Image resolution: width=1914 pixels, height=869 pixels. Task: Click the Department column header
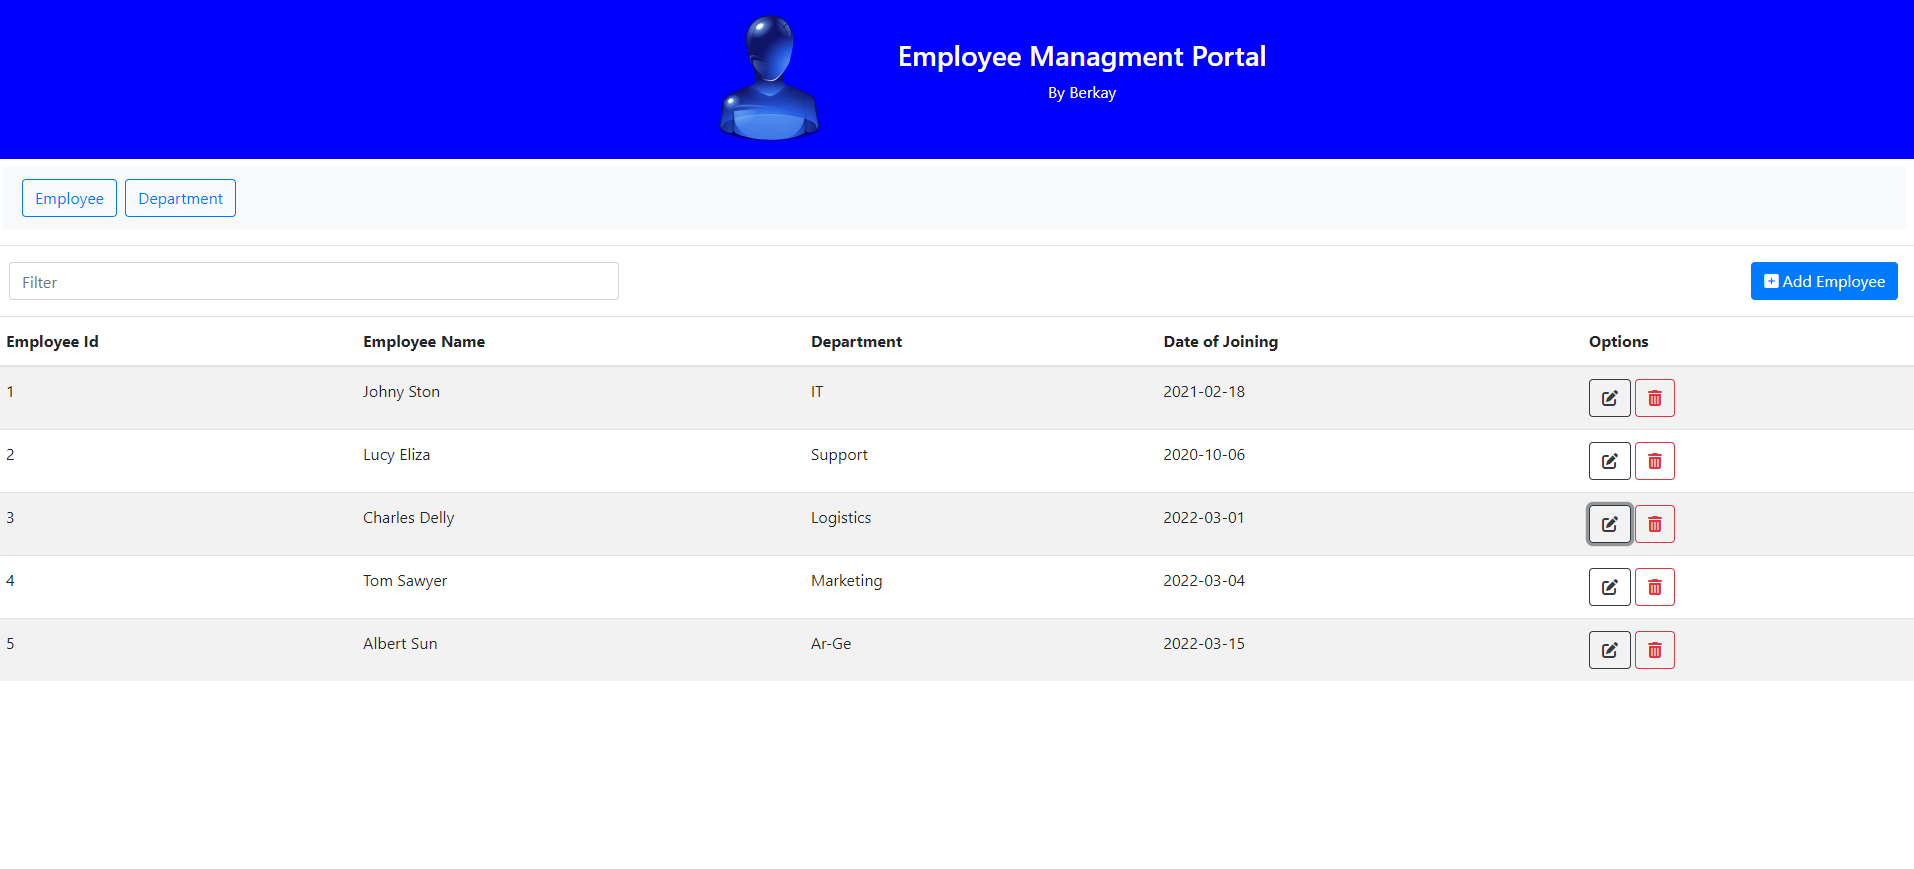(x=856, y=342)
